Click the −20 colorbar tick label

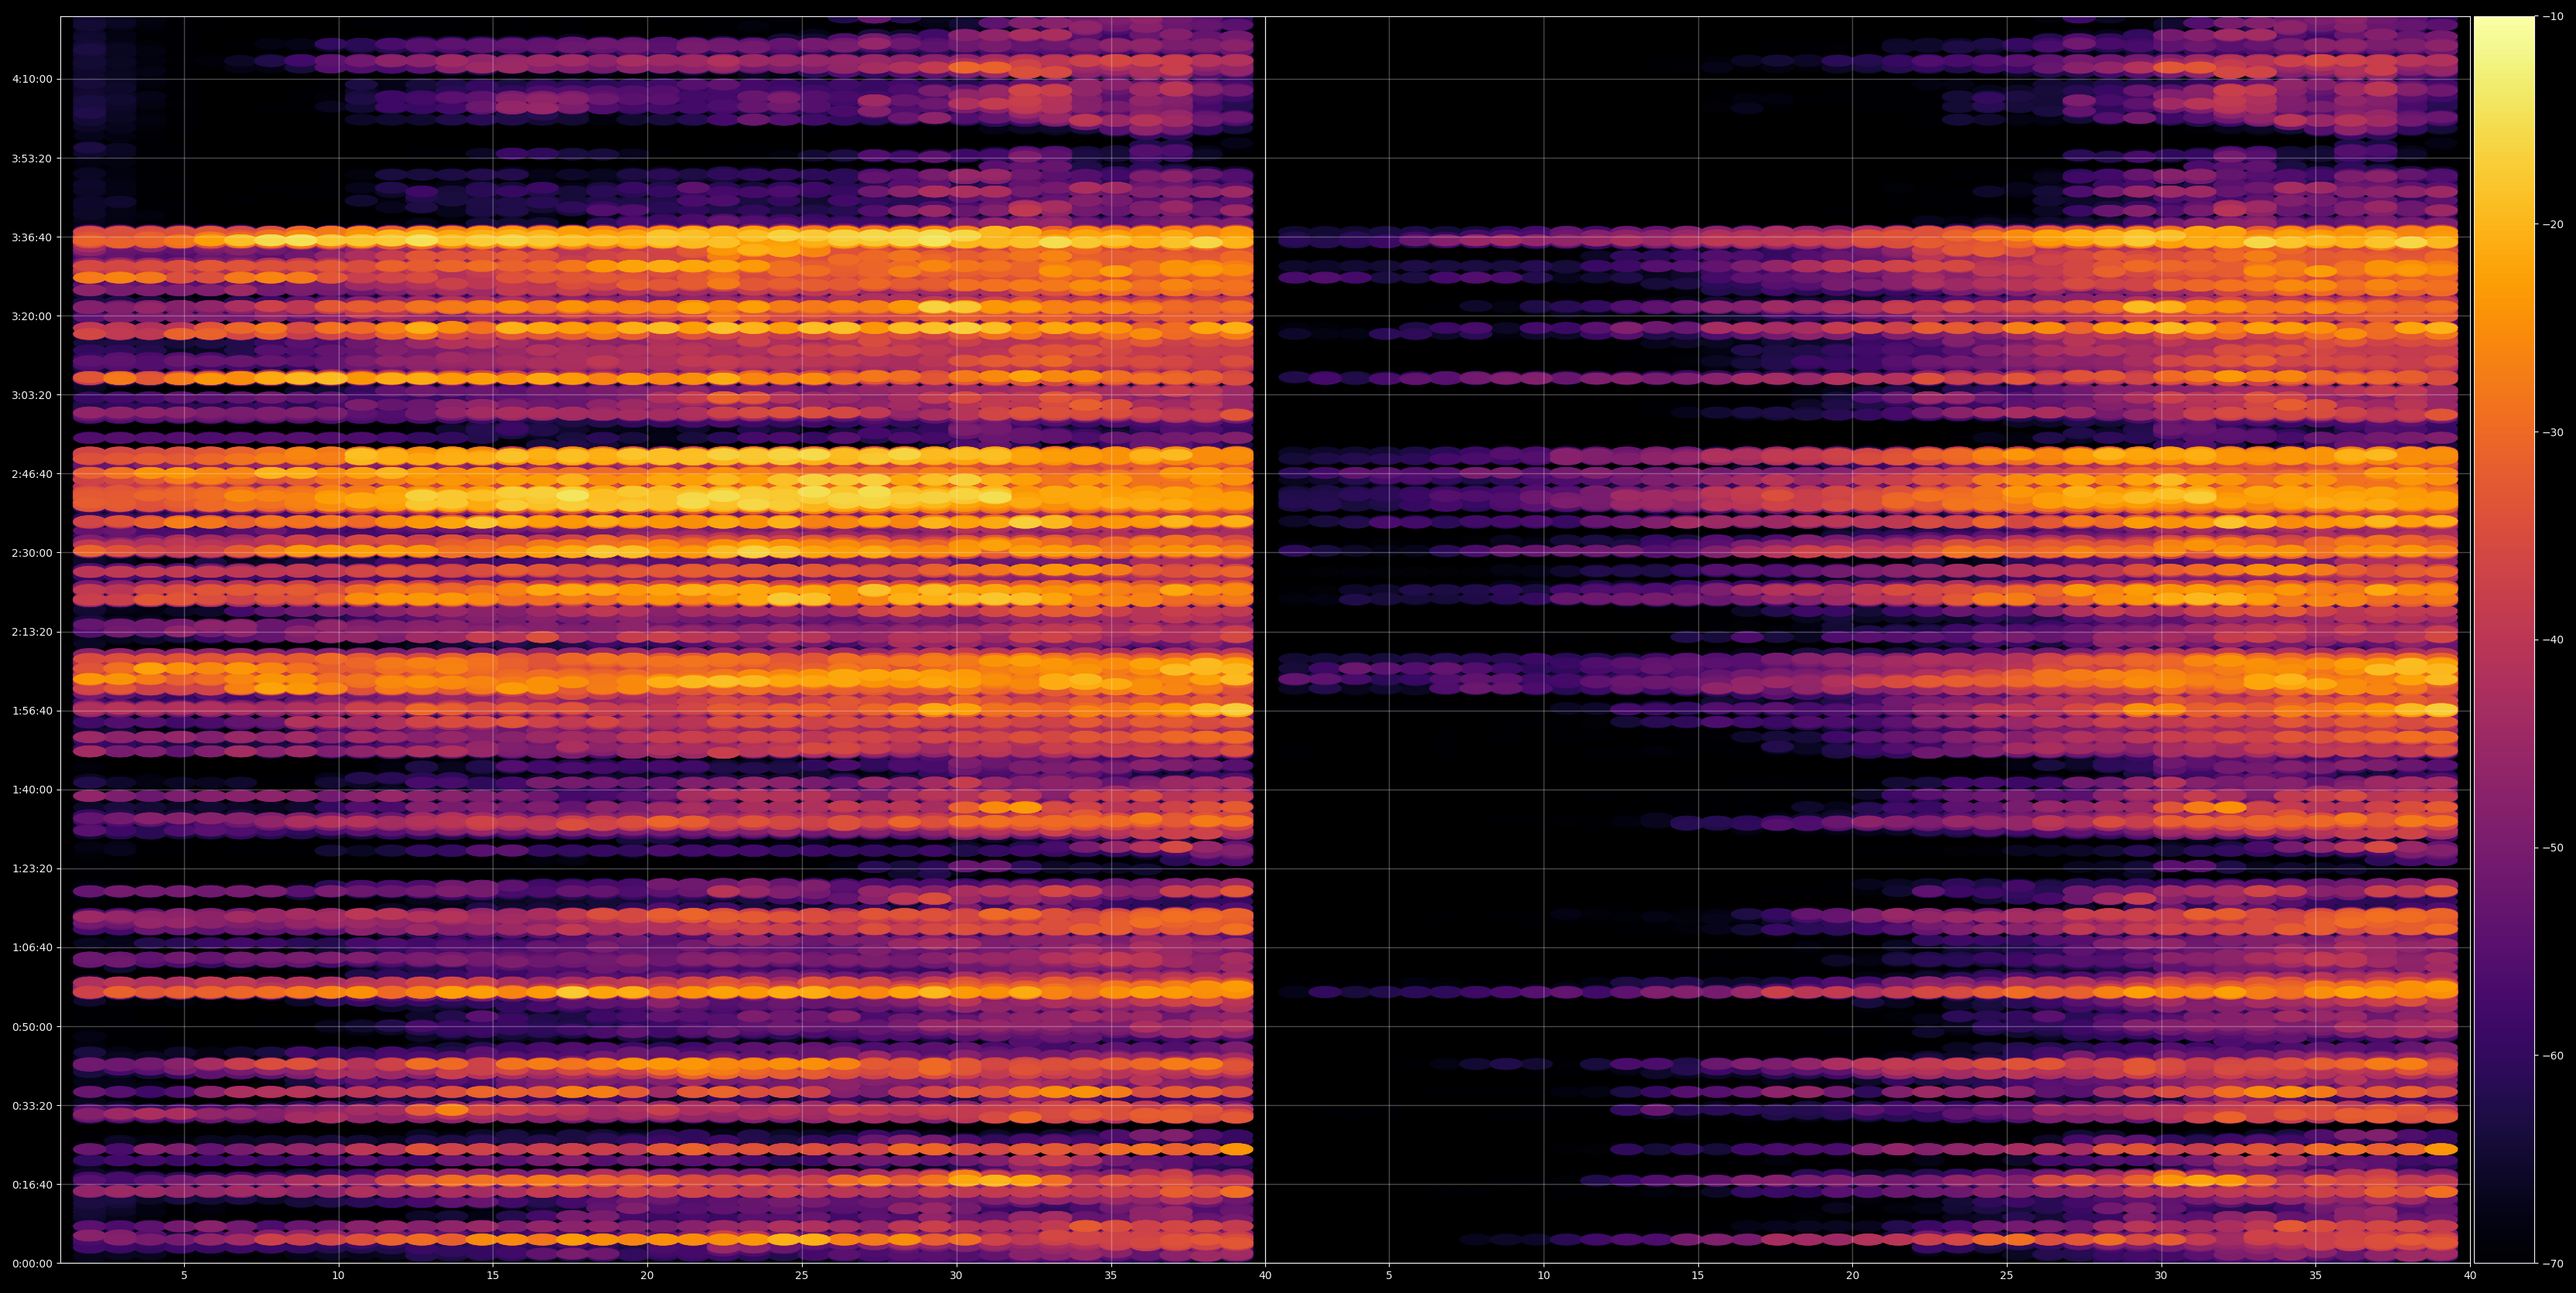coord(2553,224)
